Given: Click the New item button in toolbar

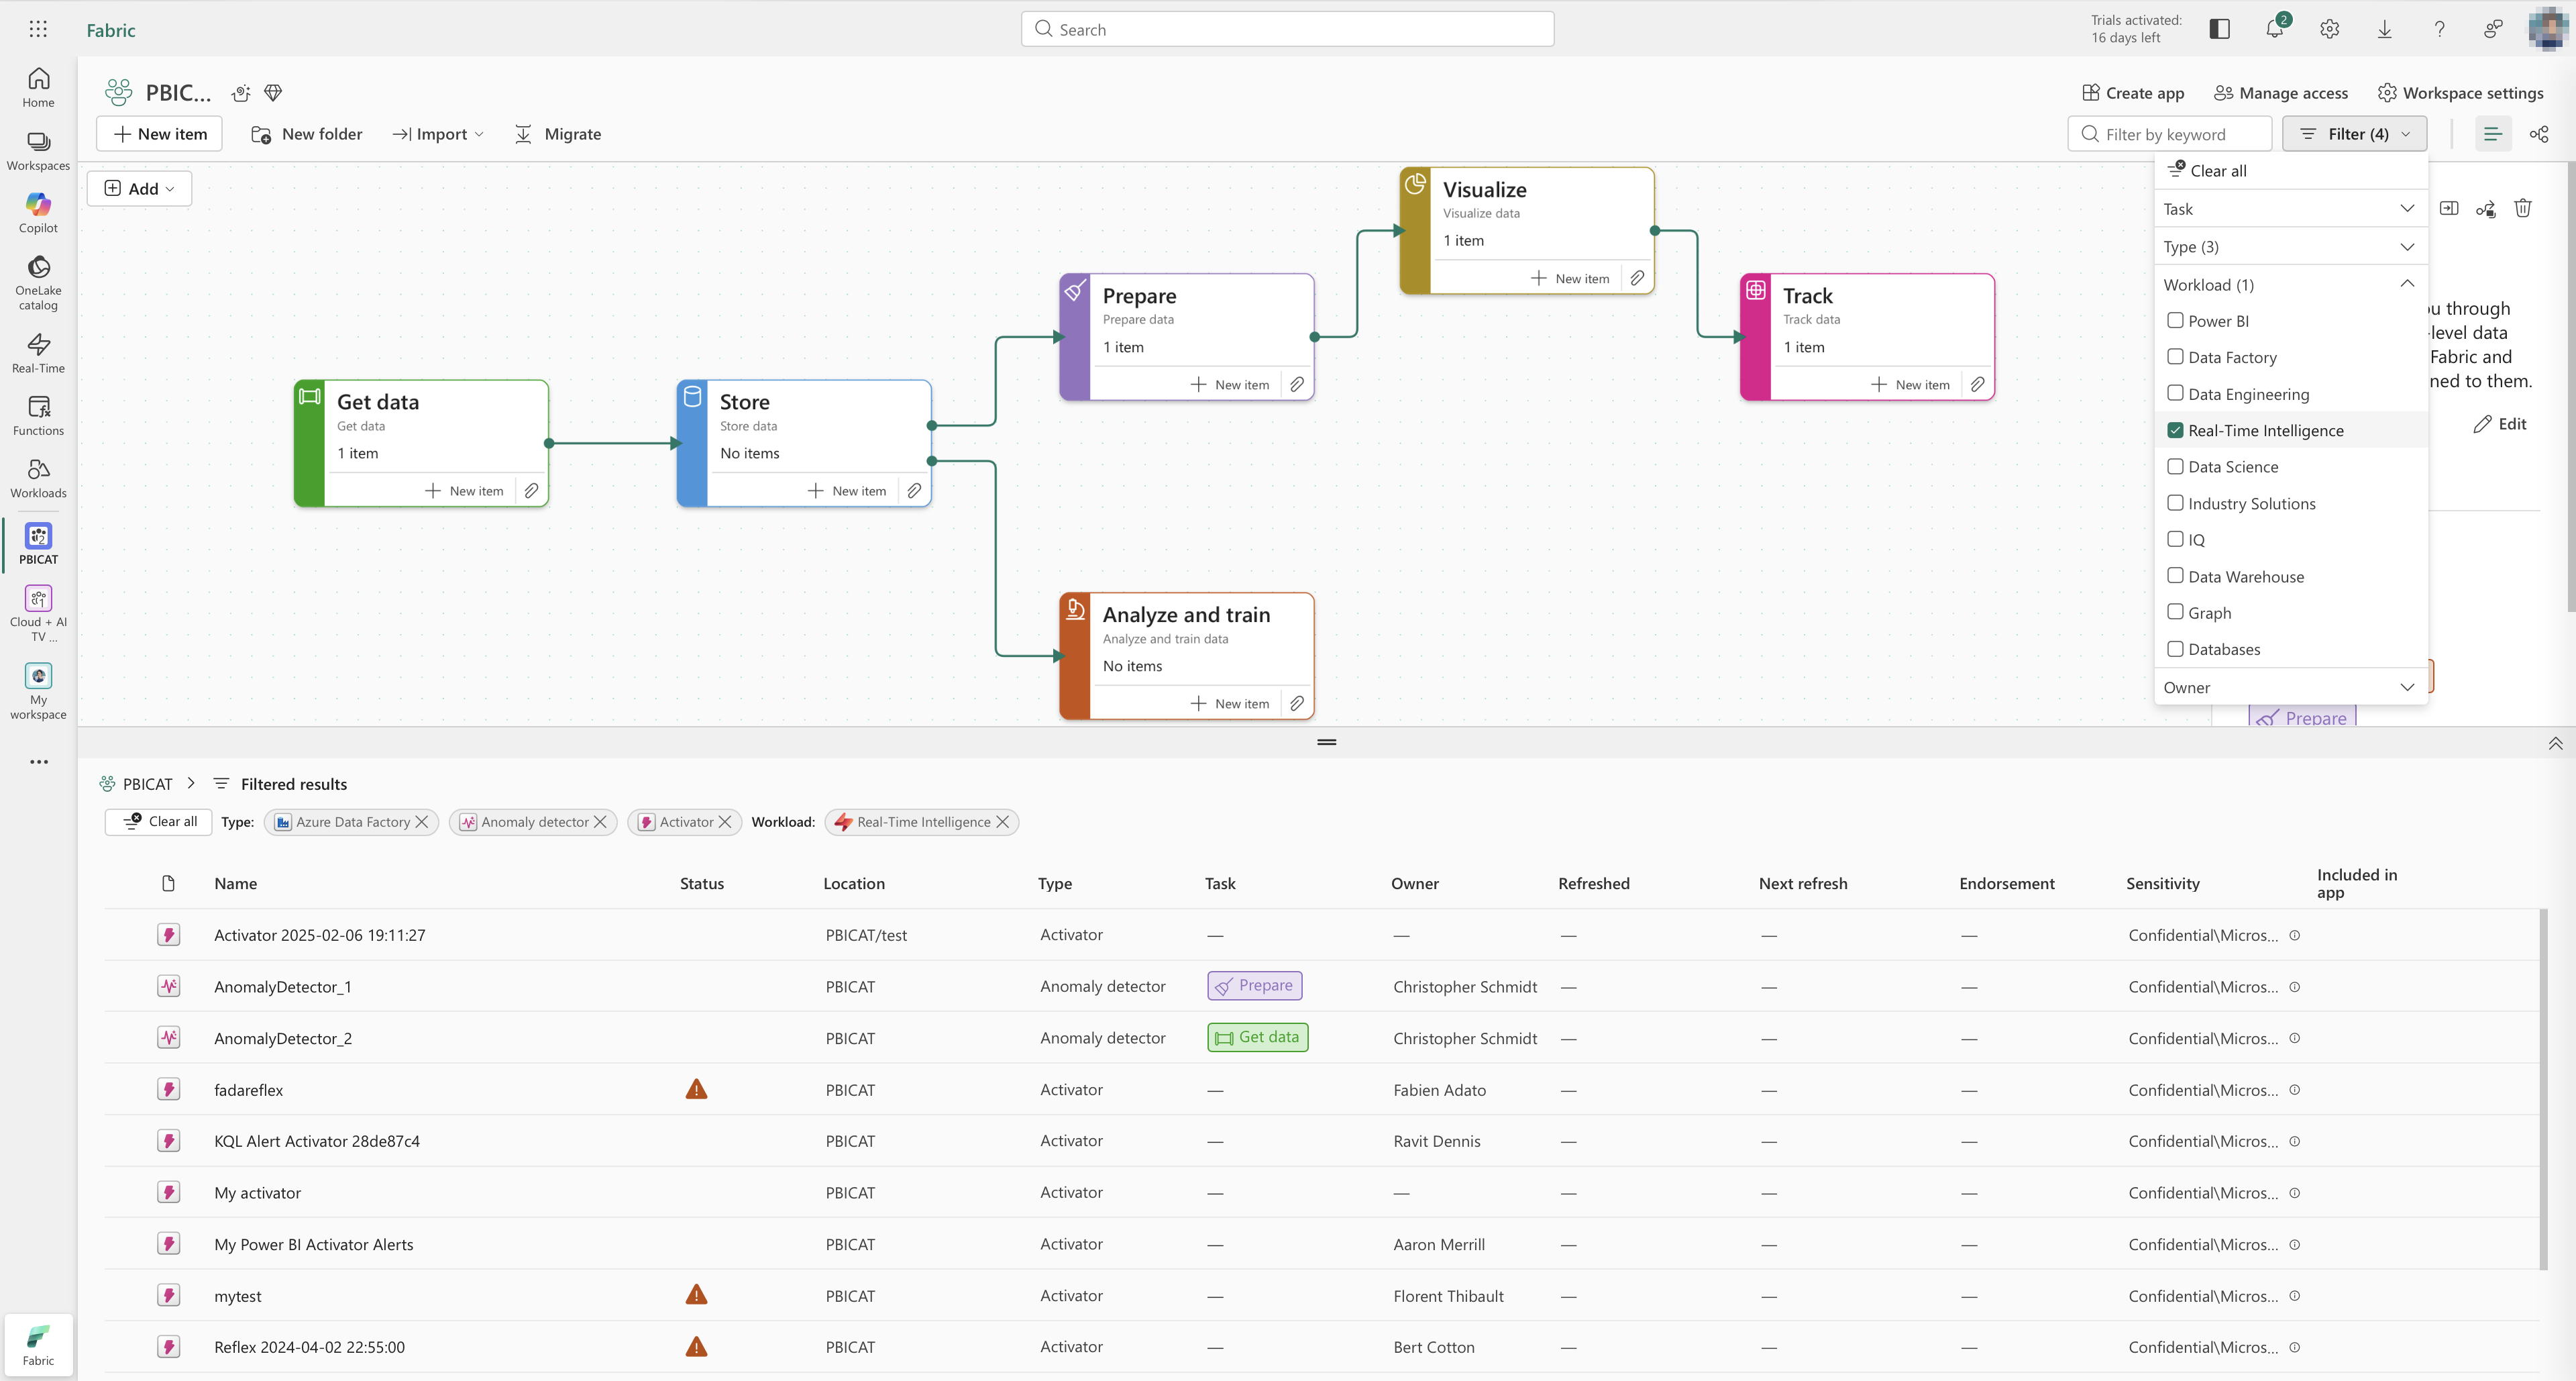Looking at the screenshot, I should click(x=159, y=134).
